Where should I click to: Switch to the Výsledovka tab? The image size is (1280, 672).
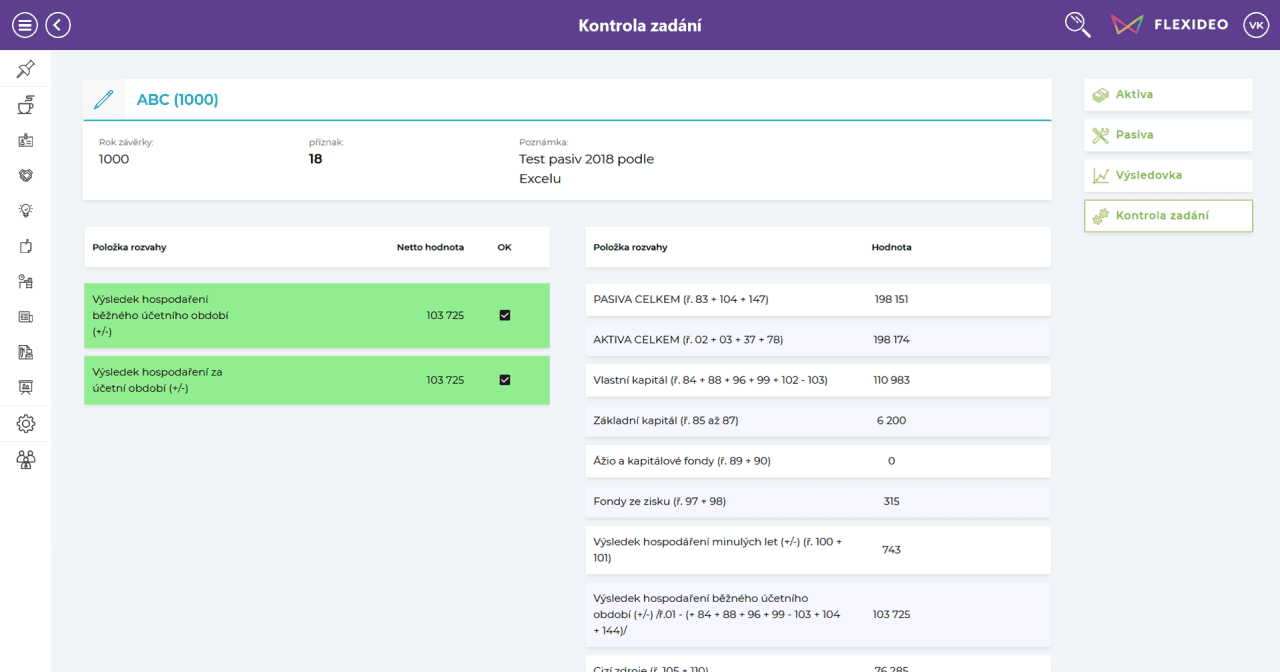click(1168, 175)
